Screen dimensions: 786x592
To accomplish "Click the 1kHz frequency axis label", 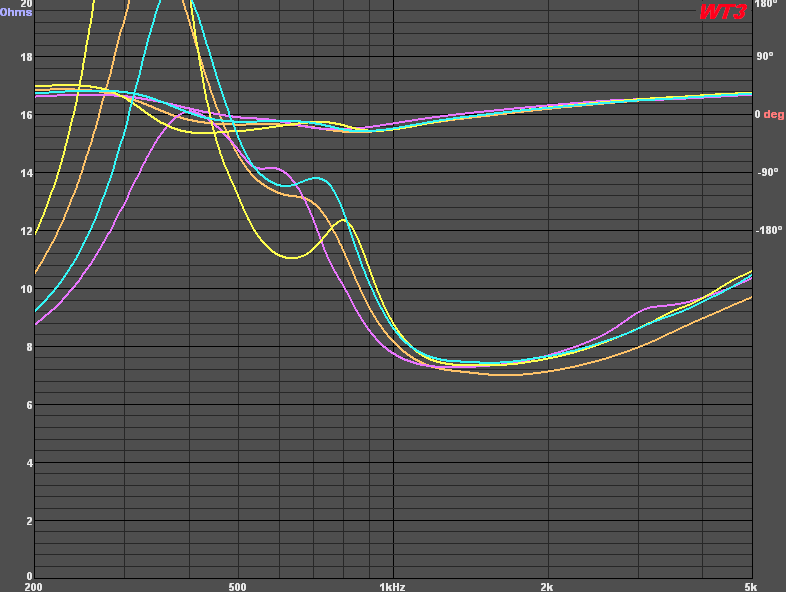I will tap(392, 587).
